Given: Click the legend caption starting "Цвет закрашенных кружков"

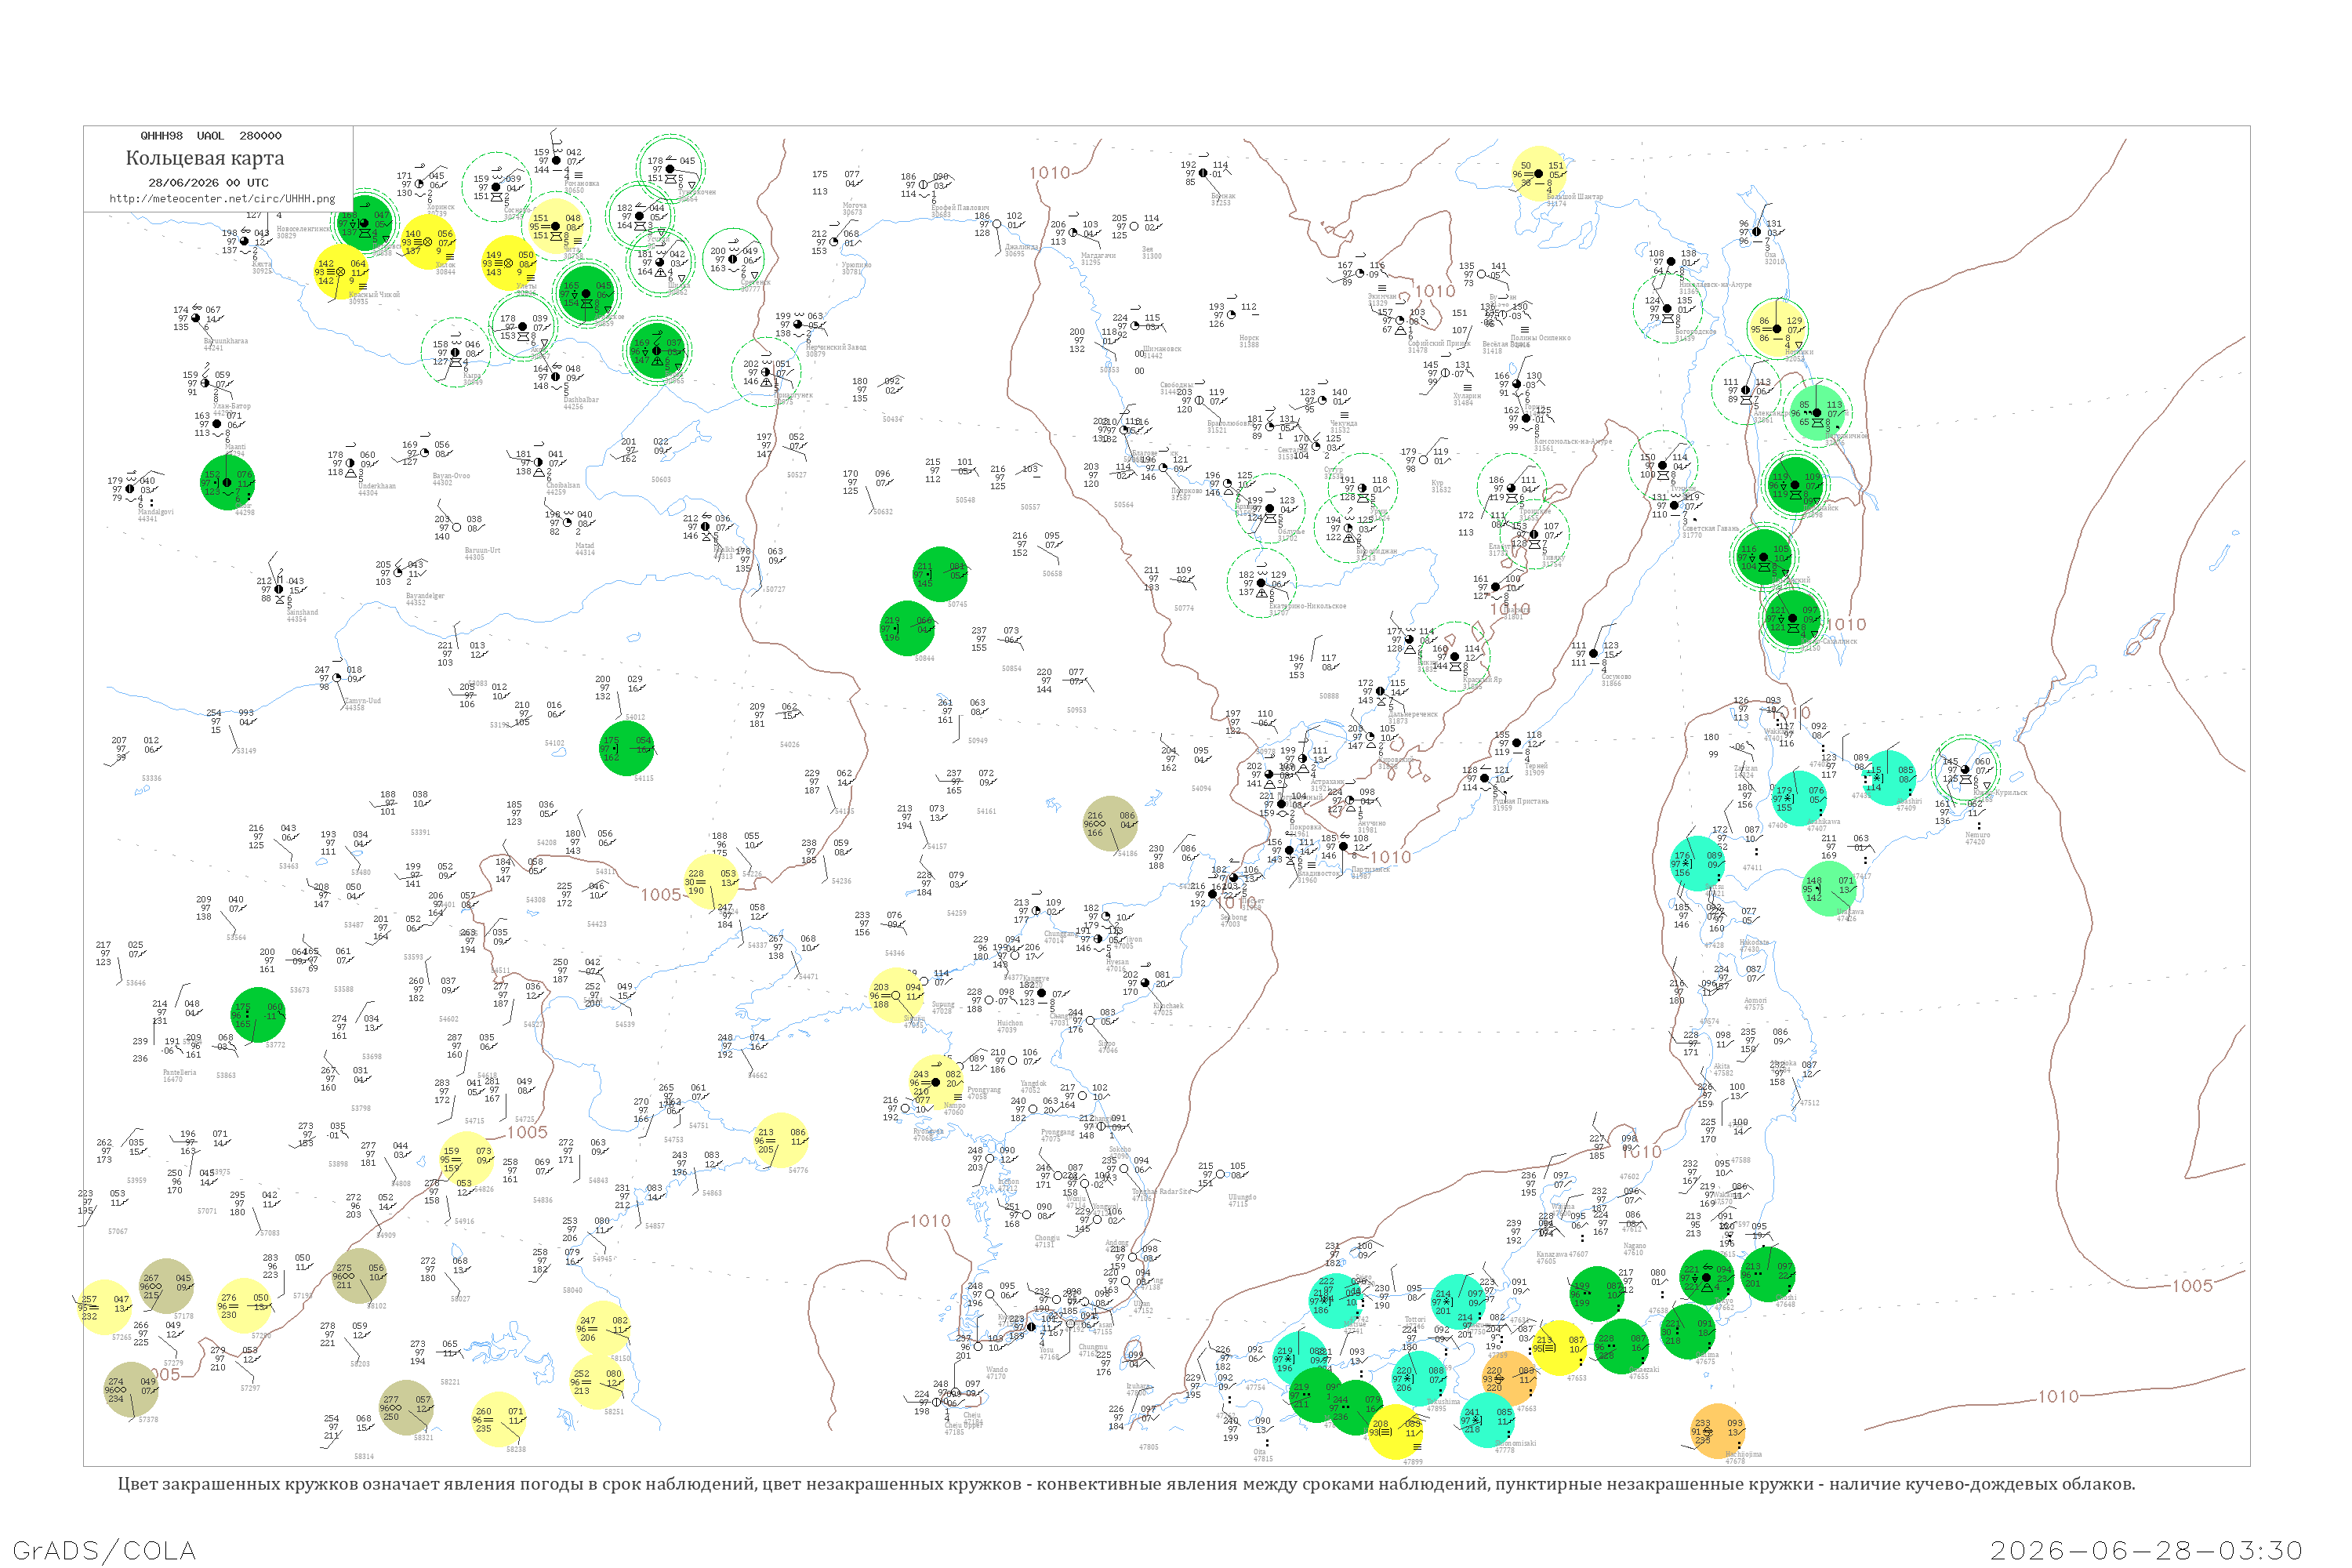Looking at the screenshot, I should (x=1126, y=1484).
